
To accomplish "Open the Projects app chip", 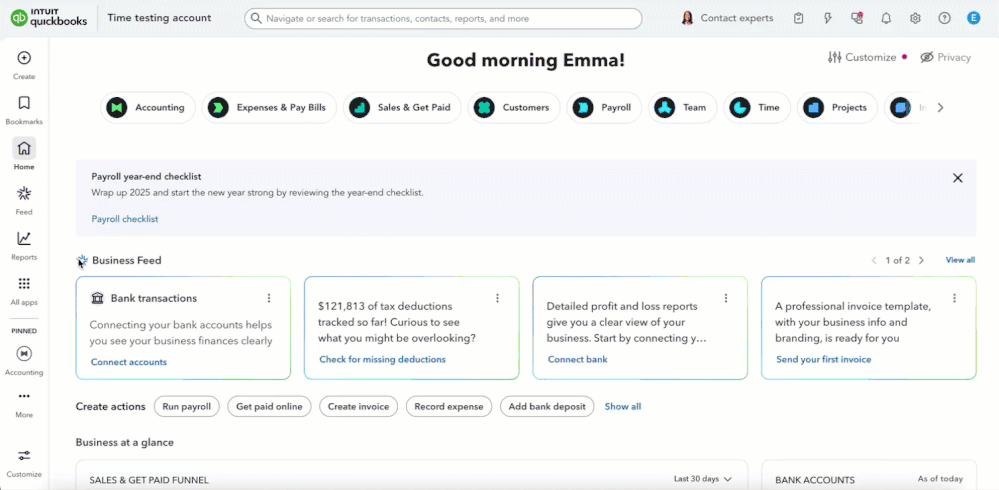I will point(837,108).
